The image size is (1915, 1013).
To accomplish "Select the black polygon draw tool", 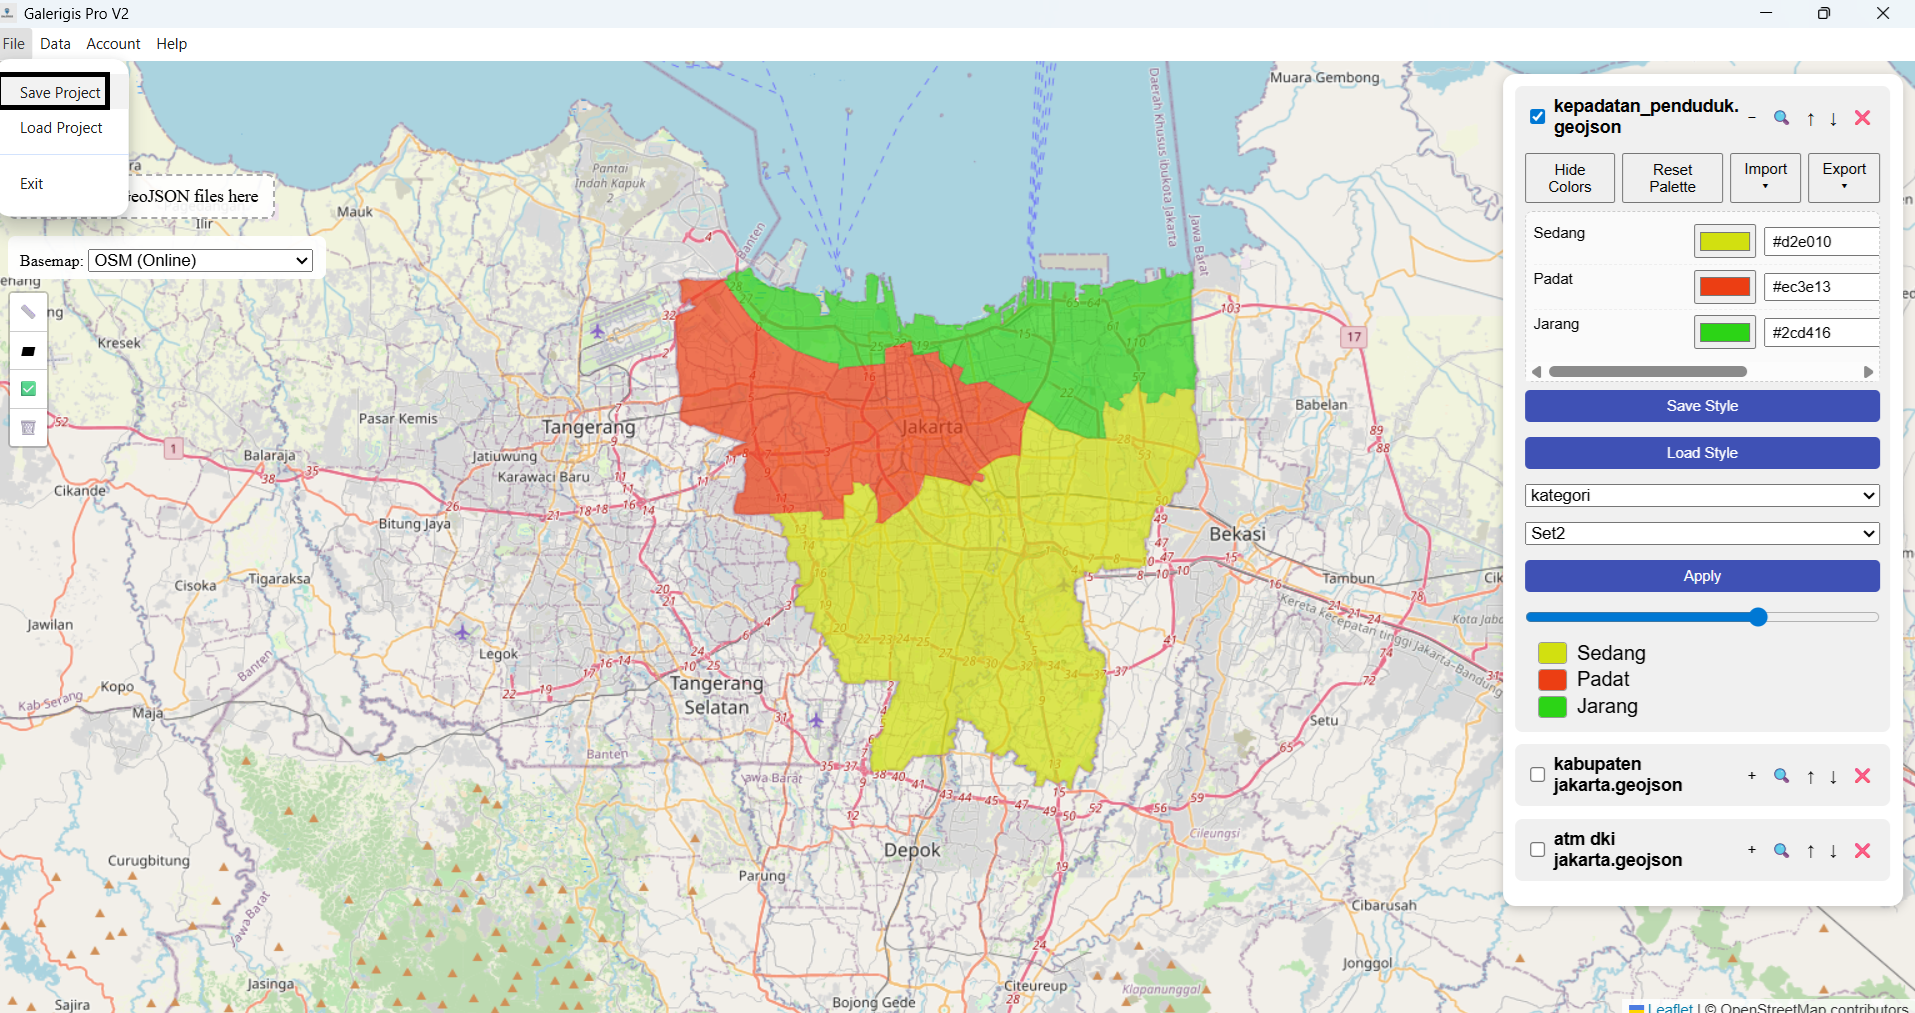I will [28, 351].
